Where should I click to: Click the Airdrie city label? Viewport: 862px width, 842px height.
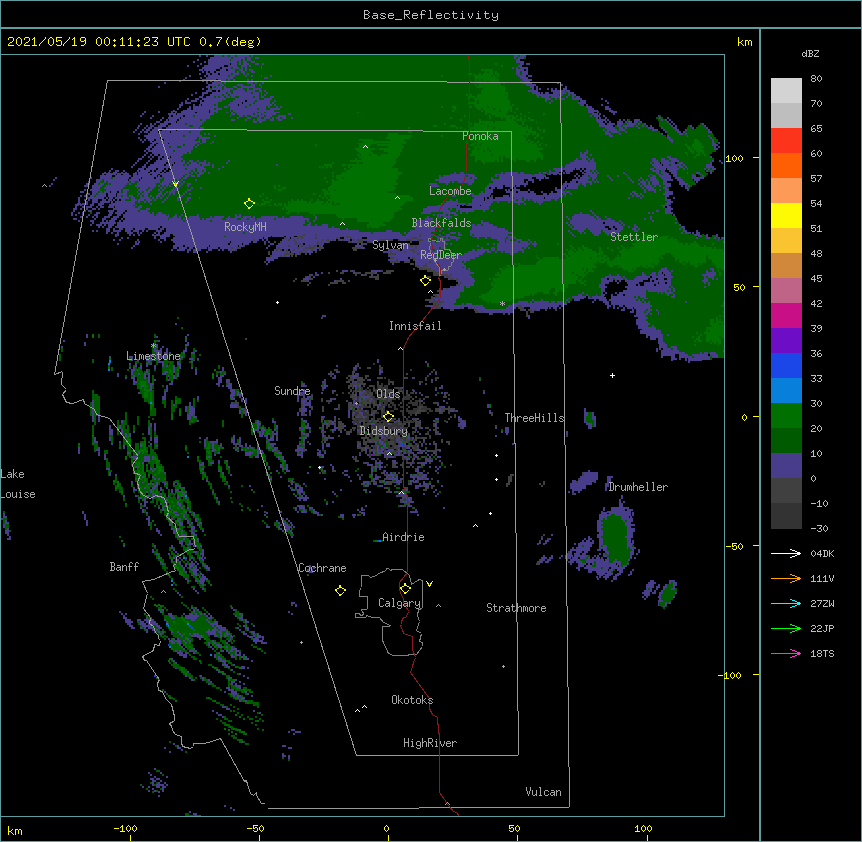(x=403, y=537)
